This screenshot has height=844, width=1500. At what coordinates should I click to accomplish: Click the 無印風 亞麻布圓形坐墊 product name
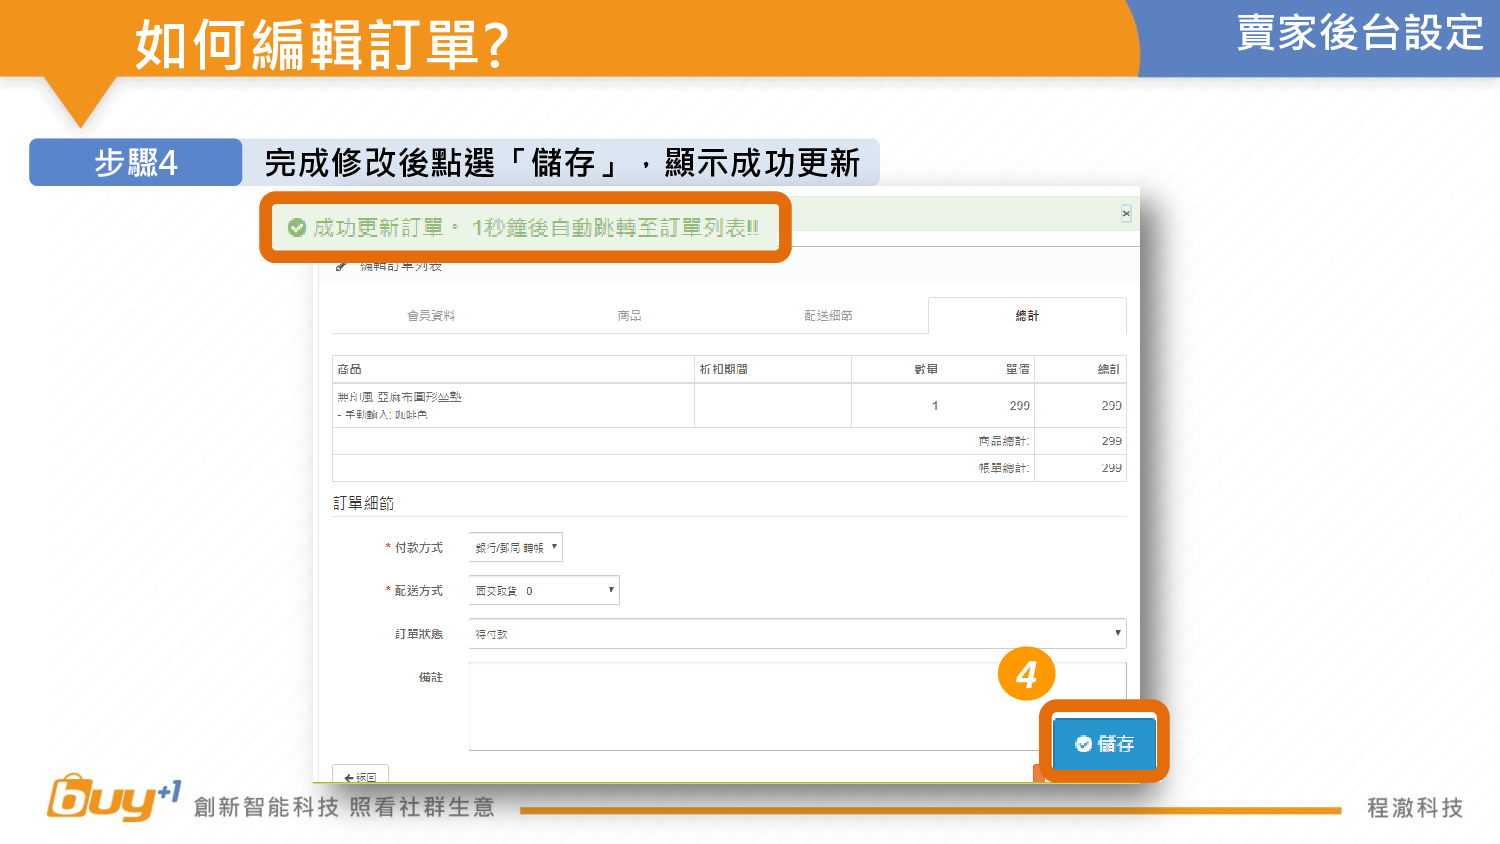point(400,397)
